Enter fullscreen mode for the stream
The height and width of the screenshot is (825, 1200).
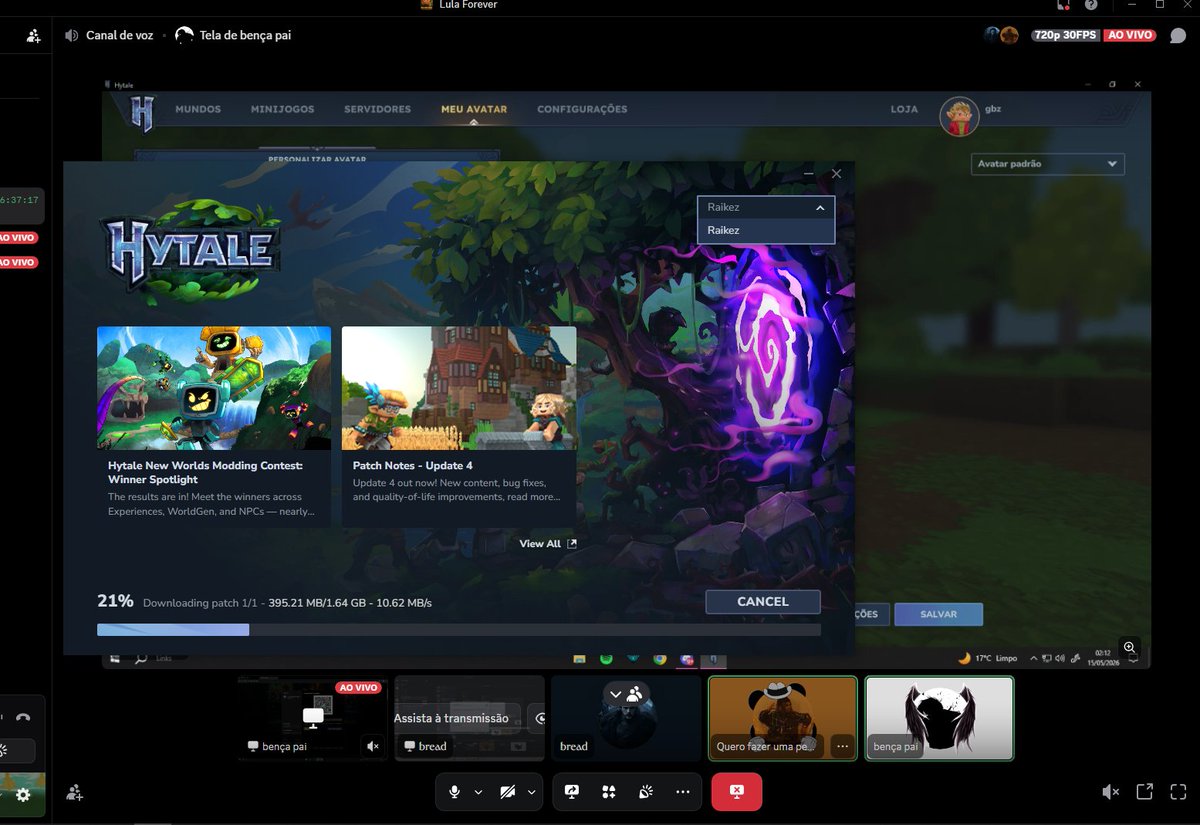(1177, 792)
